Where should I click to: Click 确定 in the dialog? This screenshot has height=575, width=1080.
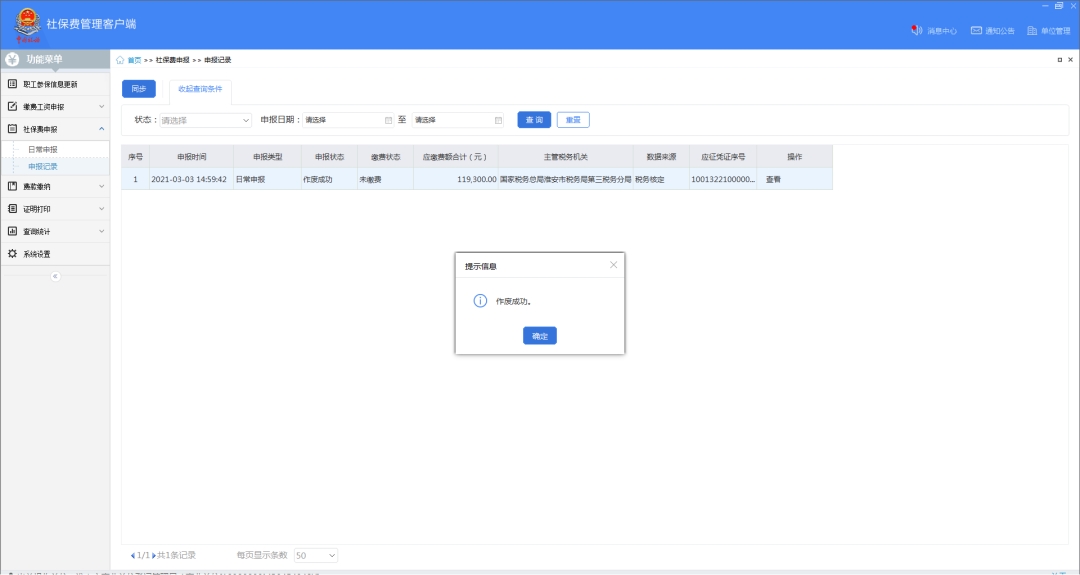540,336
